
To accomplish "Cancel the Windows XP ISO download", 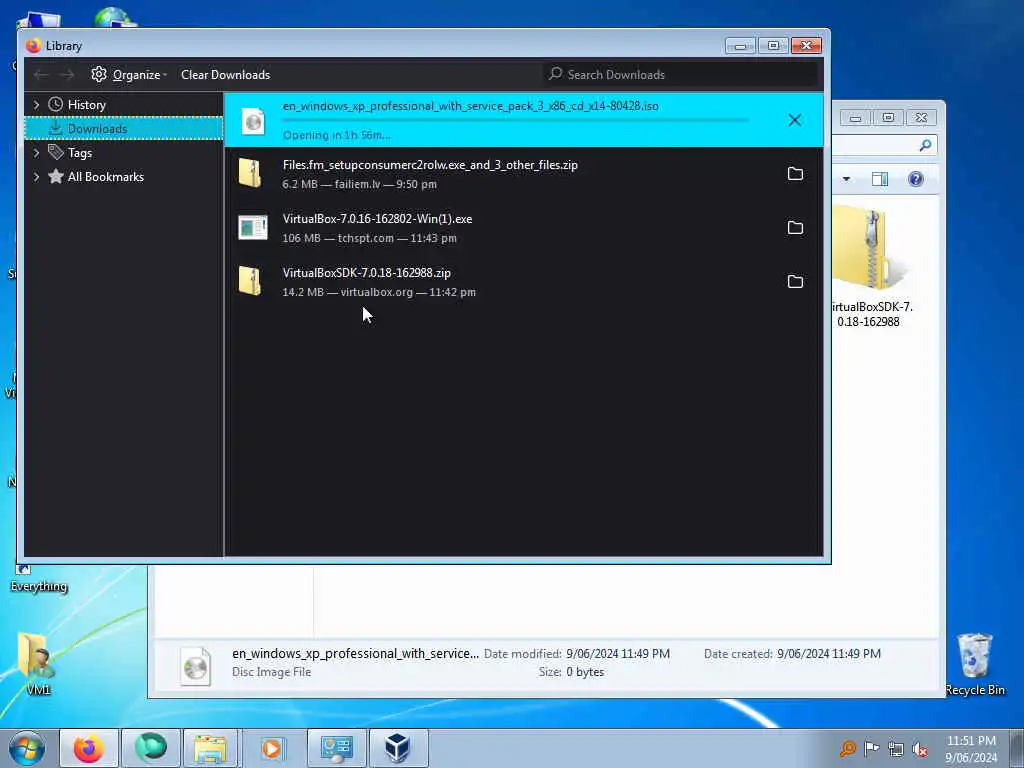I will pos(794,120).
